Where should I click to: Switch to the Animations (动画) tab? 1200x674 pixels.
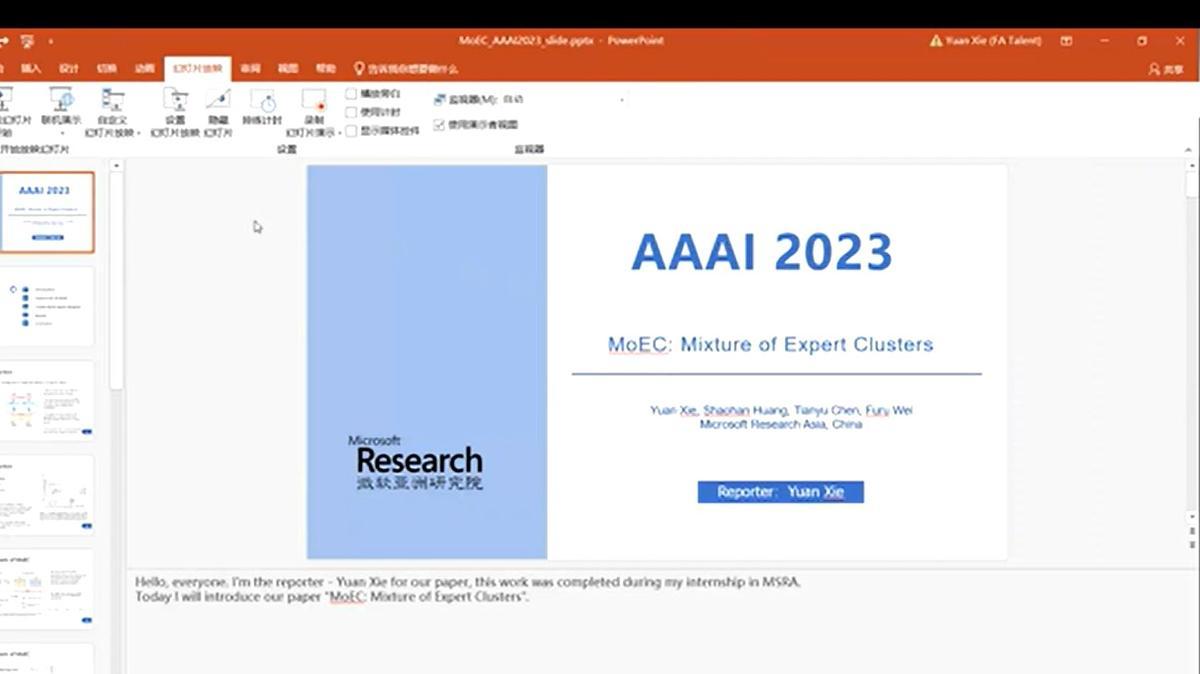[x=145, y=69]
